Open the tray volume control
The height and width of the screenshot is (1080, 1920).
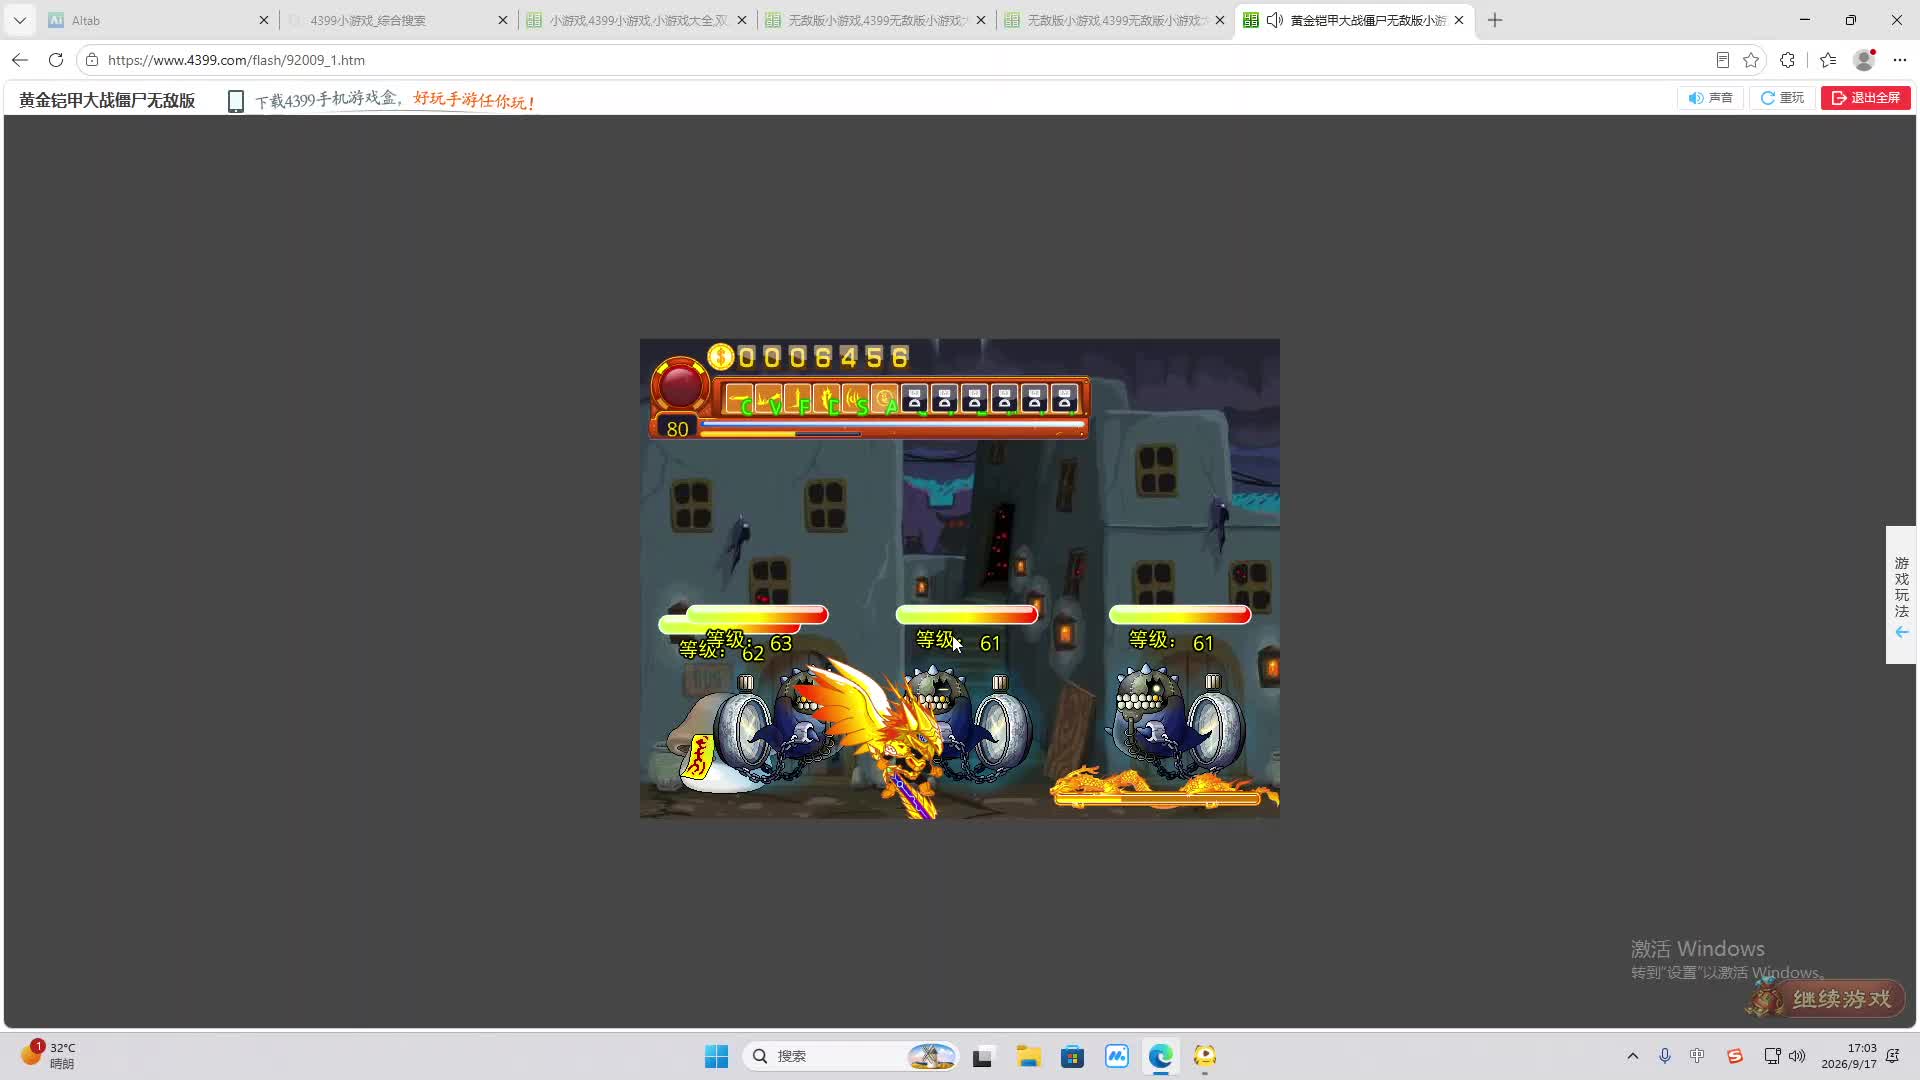point(1798,1056)
